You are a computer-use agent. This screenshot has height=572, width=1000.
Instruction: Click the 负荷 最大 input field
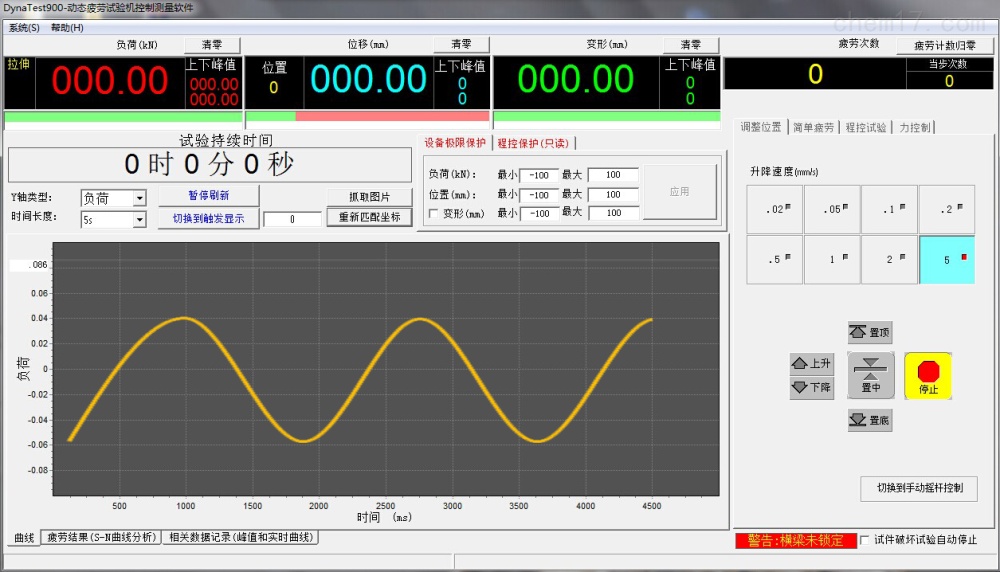click(613, 175)
